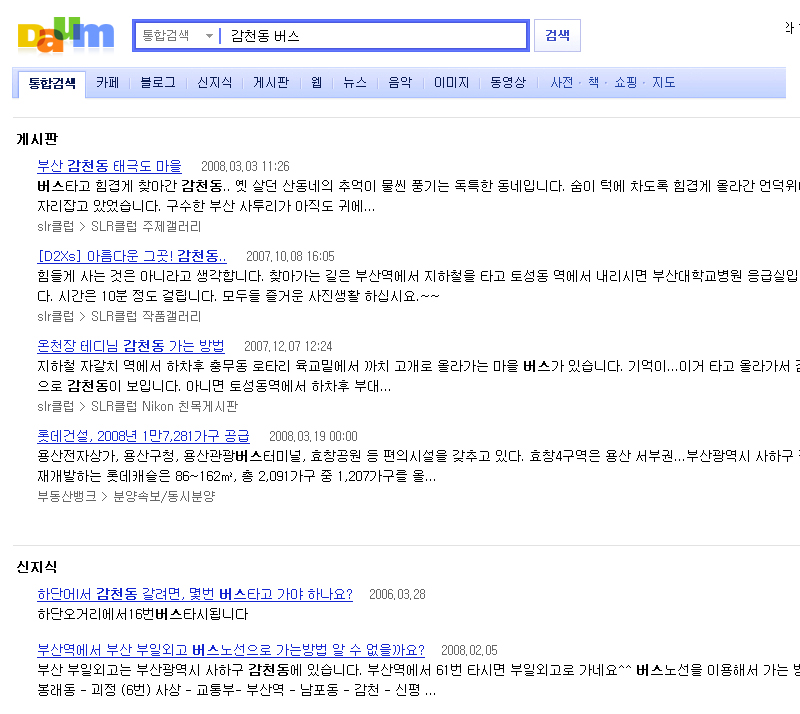Open the 동영상 tab
This screenshot has height=714, width=800.
tap(508, 82)
